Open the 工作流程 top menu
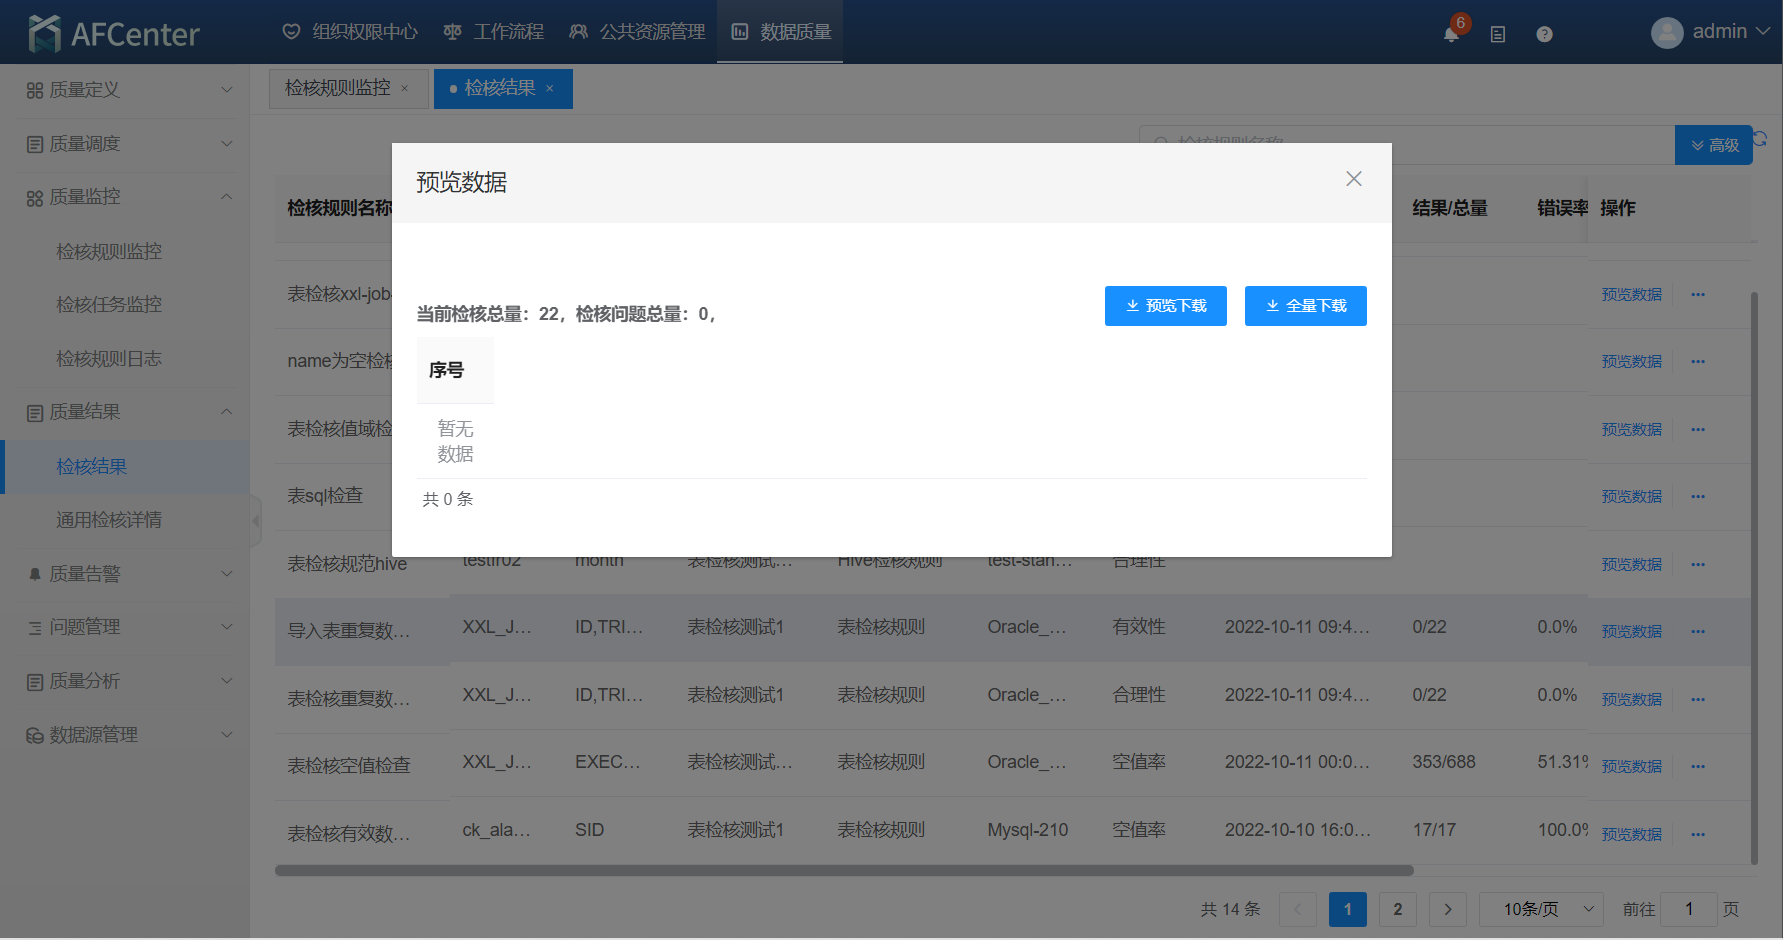 [x=494, y=32]
